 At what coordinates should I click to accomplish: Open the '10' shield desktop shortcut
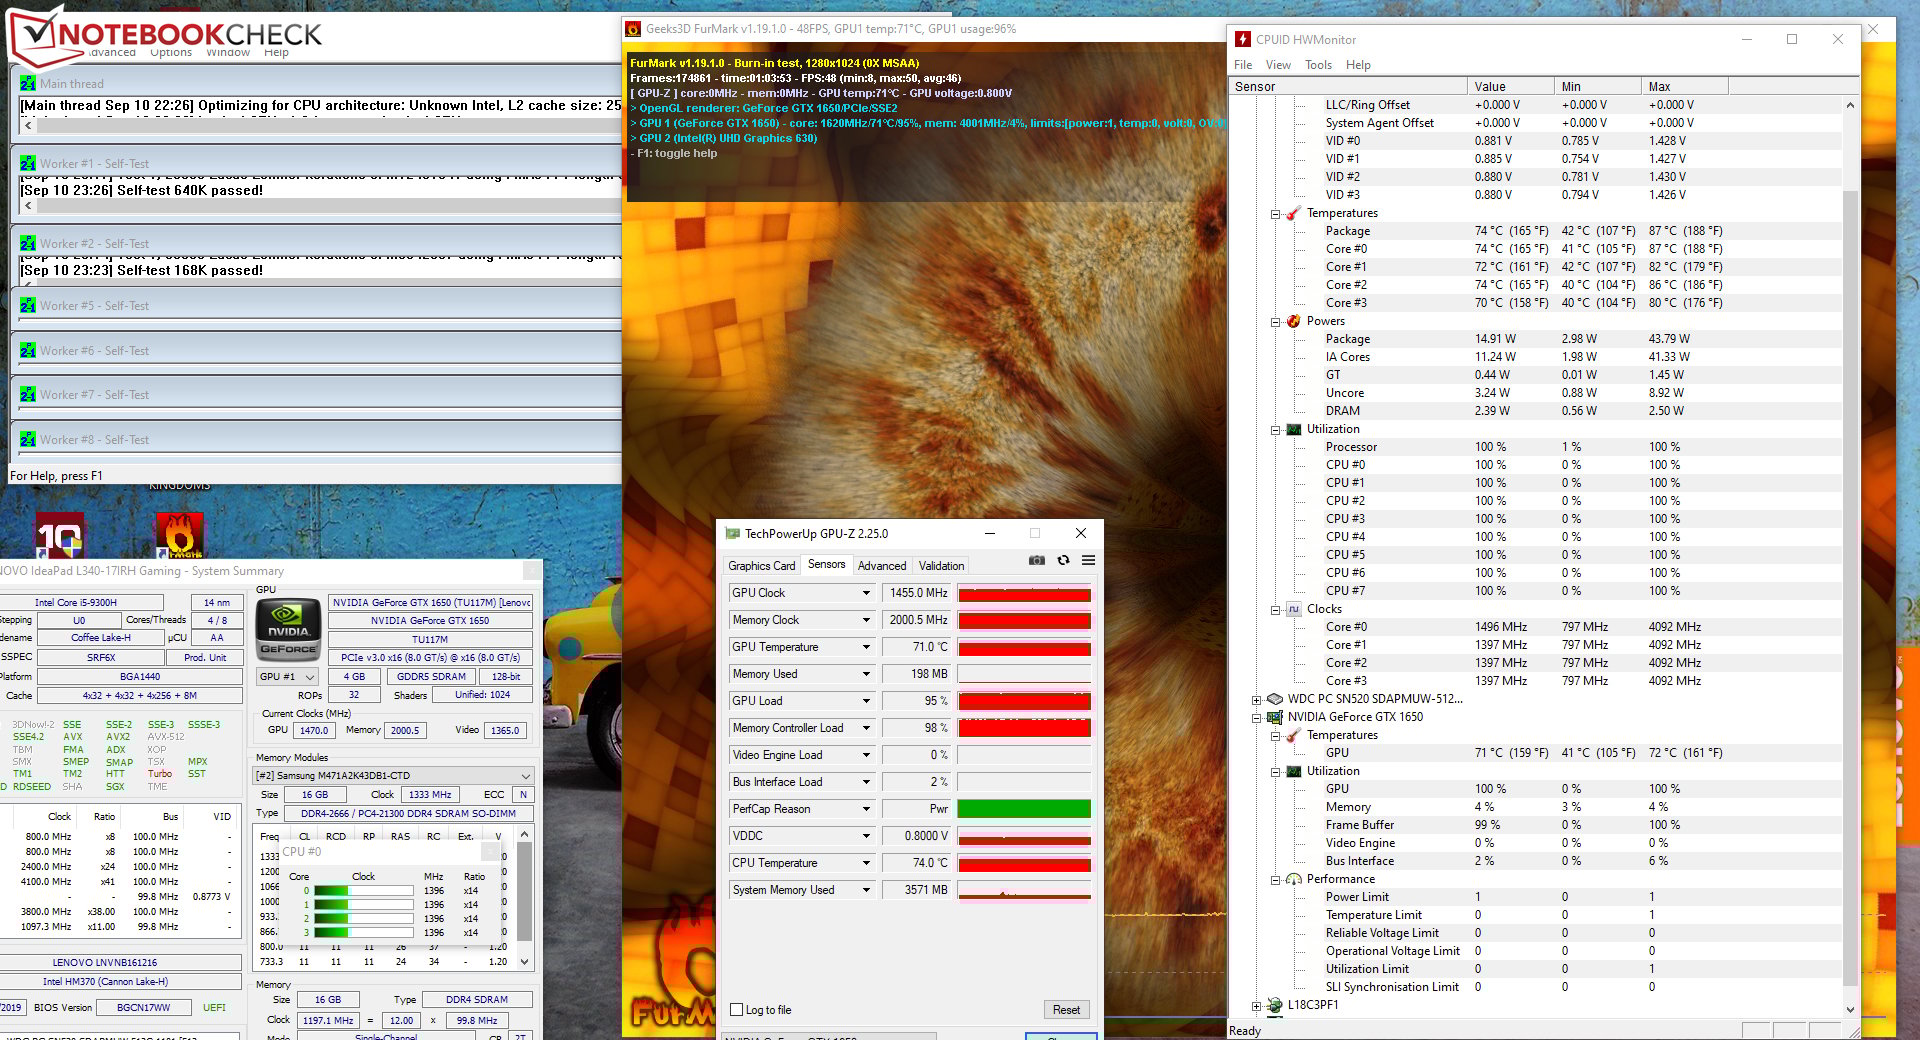pyautogui.click(x=59, y=535)
